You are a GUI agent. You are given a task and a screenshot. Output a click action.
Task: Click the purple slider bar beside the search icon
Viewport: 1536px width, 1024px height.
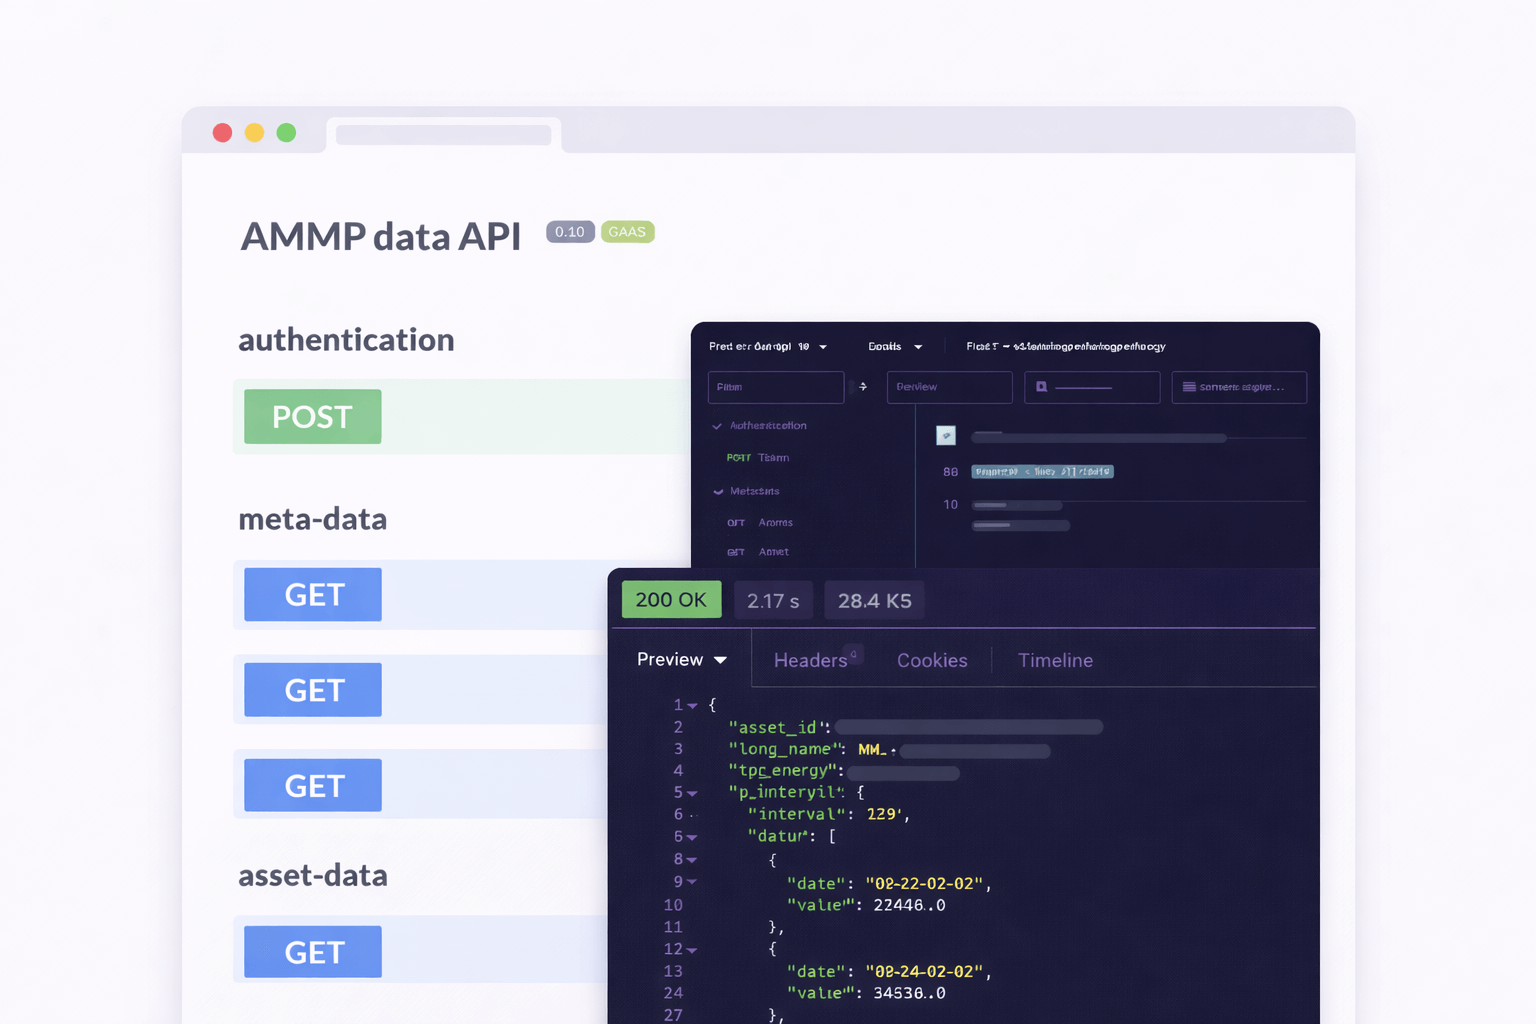click(1085, 388)
